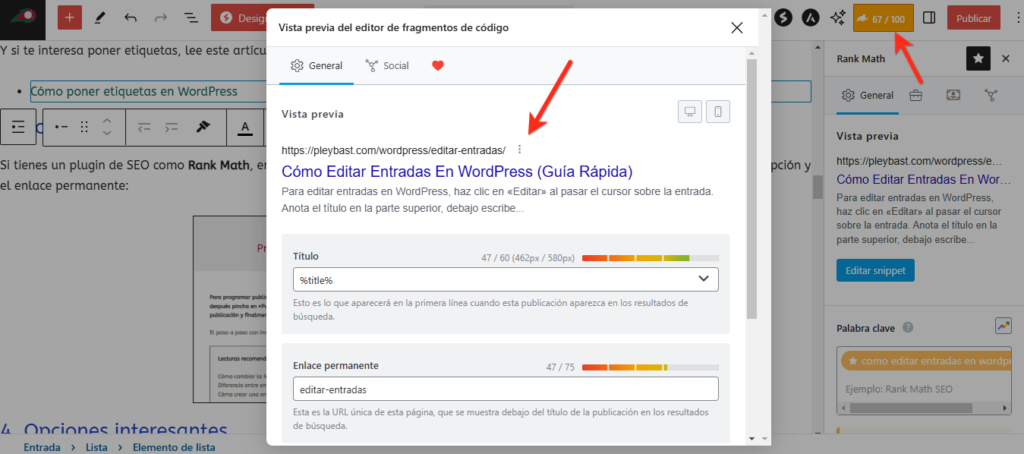Select General tab in Rank Math sidebar
The image size is (1024, 454).
[867, 95]
